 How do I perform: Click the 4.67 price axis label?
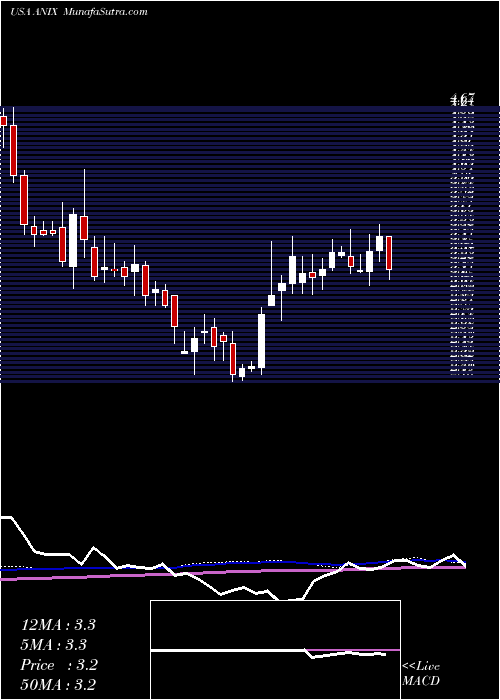coord(463,98)
